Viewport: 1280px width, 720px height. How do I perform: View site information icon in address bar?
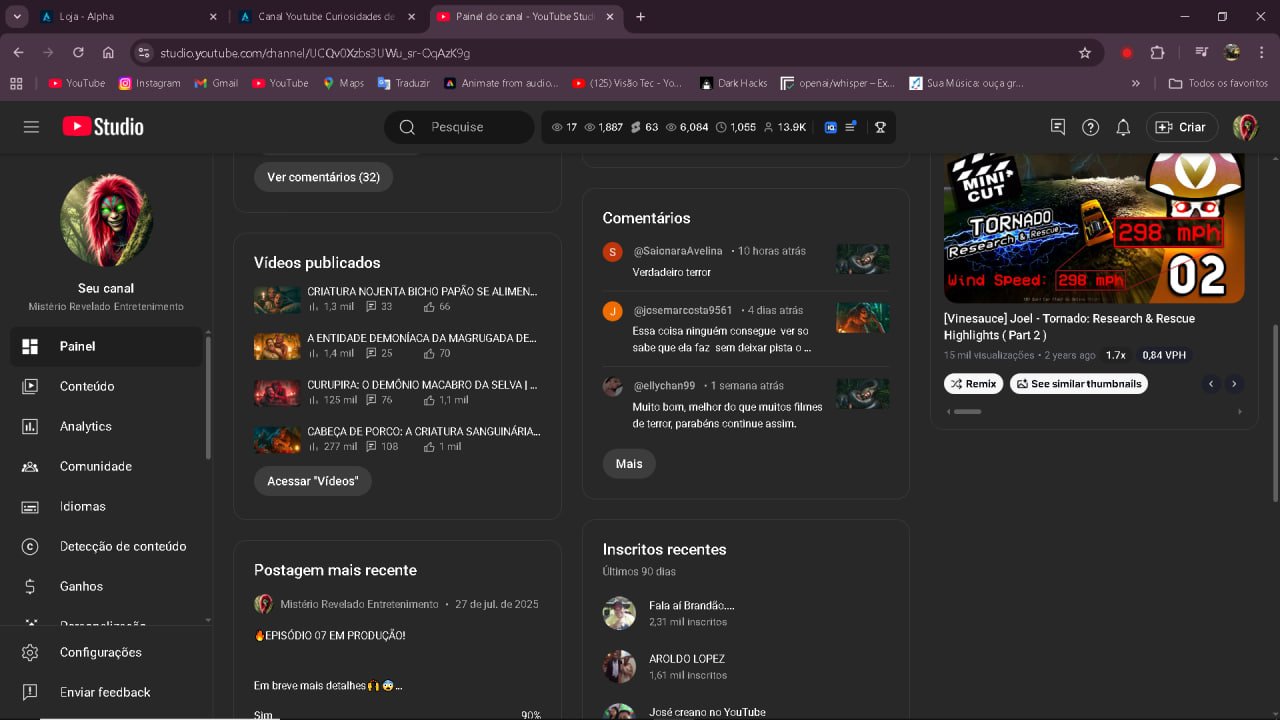[x=144, y=53]
